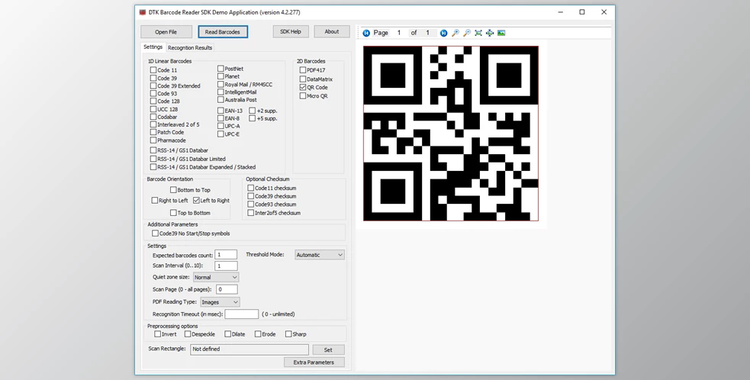750x380 pixels.
Task: Check Top to Bottom orientation
Action: coord(173,212)
